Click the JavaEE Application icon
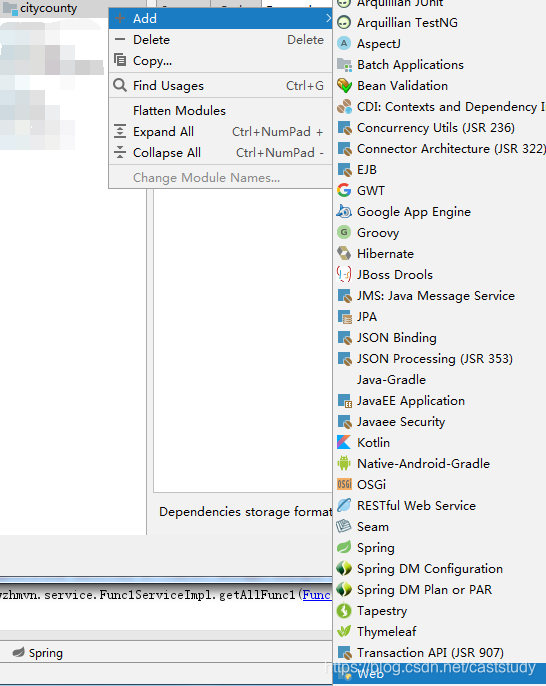 click(344, 401)
